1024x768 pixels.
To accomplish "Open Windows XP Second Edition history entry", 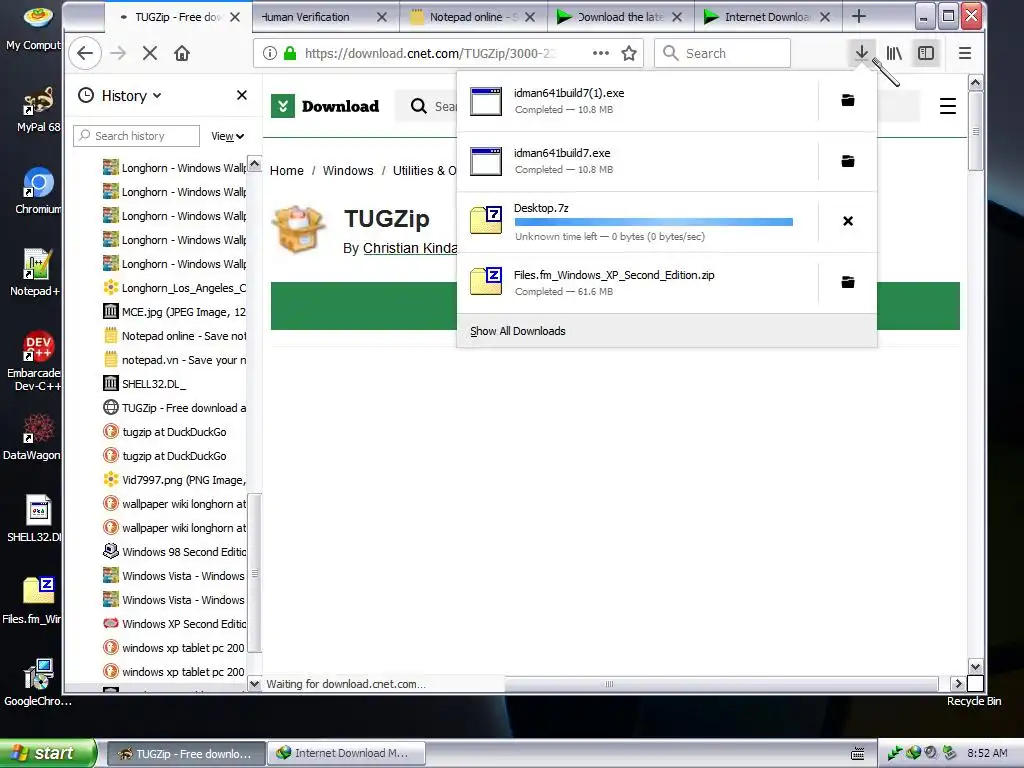I will point(174,624).
